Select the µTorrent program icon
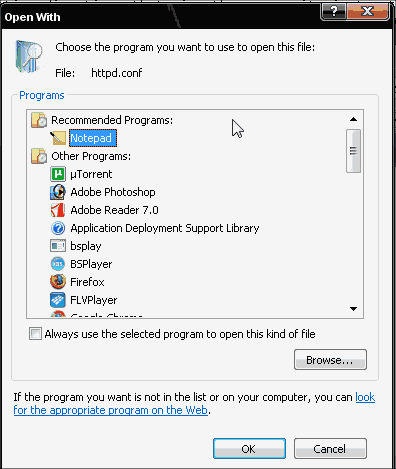Screen dimensions: 396x469 pyautogui.click(x=58, y=174)
